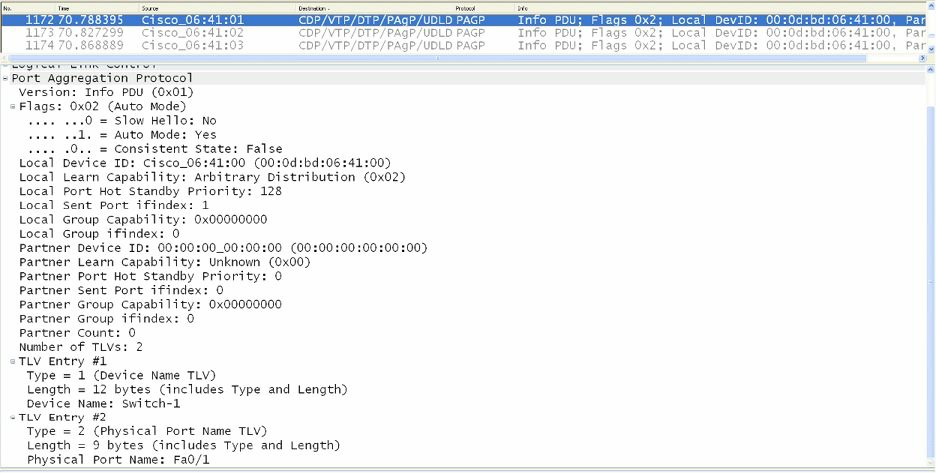This screenshot has height=473, width=936.
Task: Select Type = 1 (Device Name TLV)
Action: (121, 376)
